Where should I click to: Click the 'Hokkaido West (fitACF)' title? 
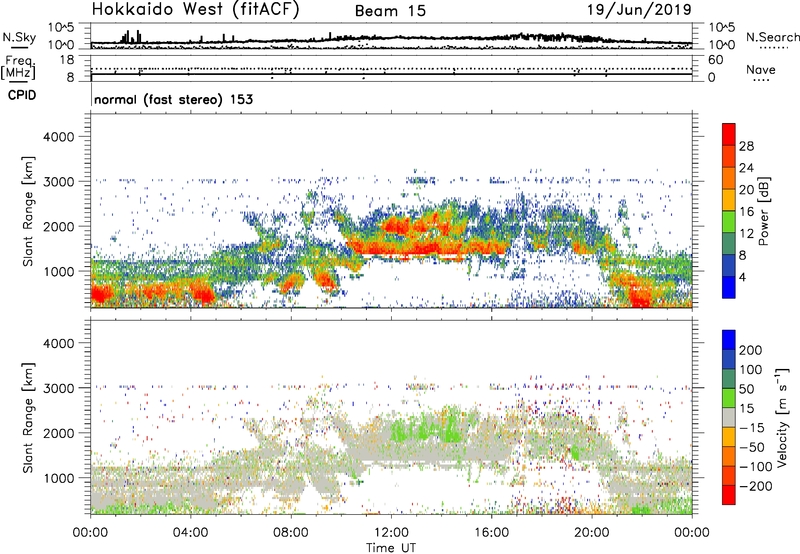195,9
